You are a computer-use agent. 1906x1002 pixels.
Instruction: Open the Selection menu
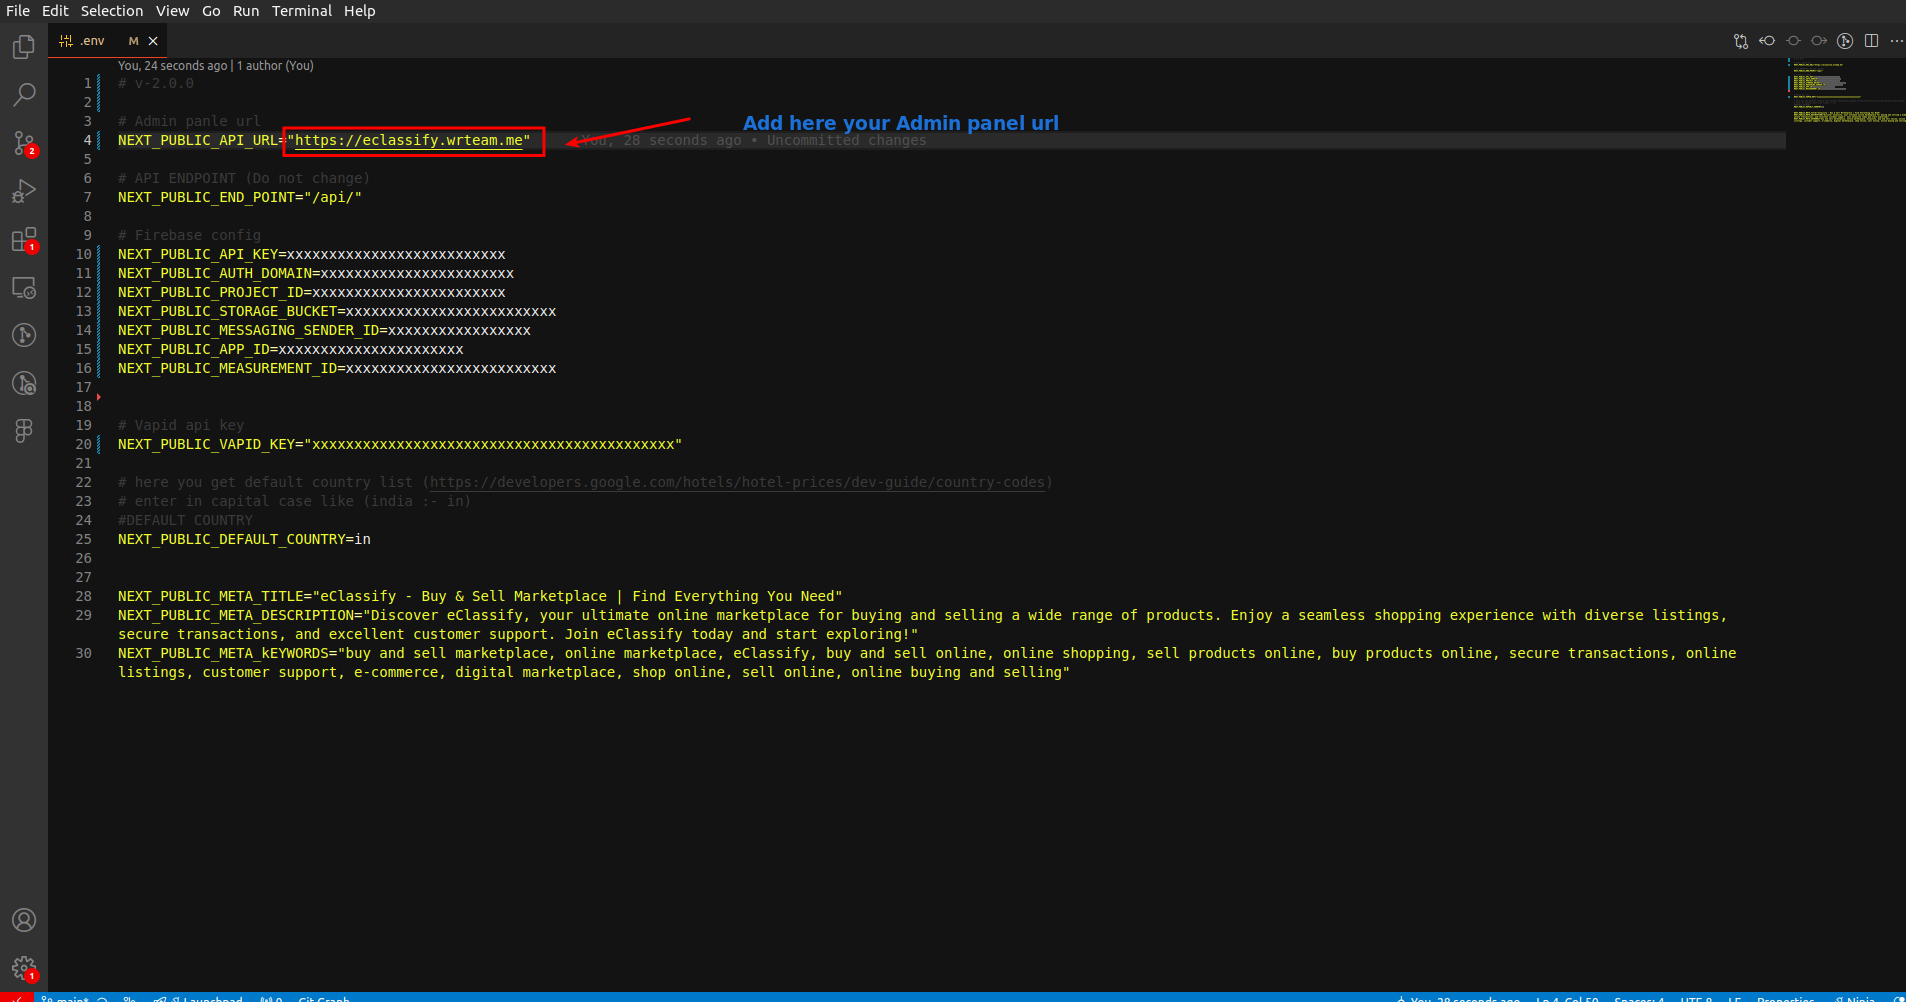coord(111,11)
